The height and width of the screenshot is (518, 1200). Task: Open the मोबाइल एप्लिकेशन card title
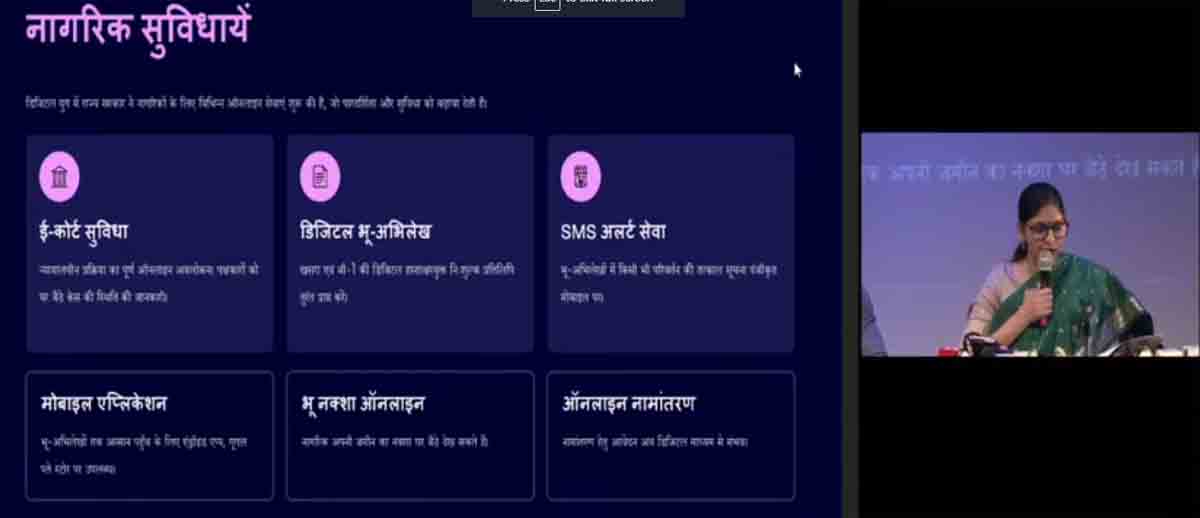click(103, 404)
